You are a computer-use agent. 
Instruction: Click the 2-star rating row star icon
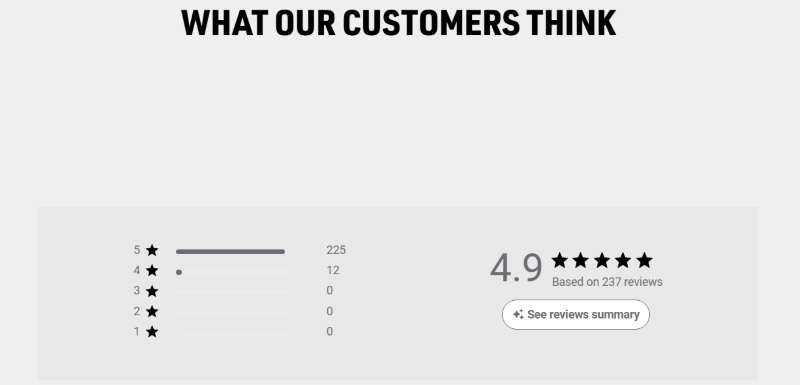pos(152,312)
